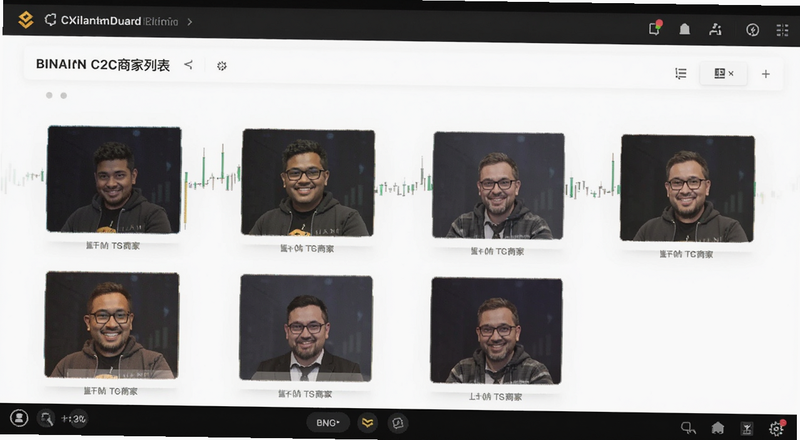Switch to list view icon
Screen dimensions: 800x440
681,74
